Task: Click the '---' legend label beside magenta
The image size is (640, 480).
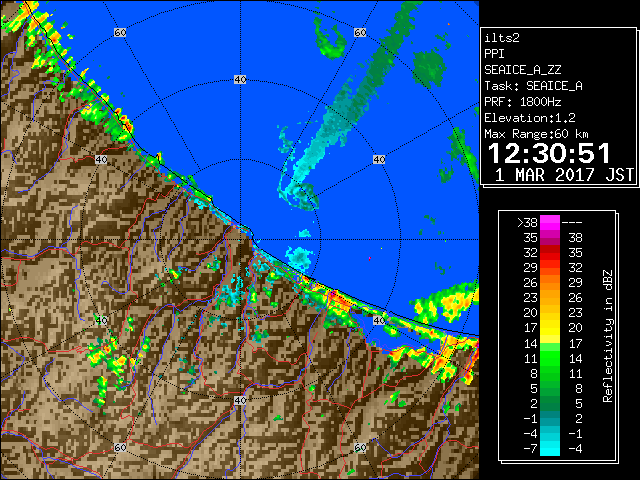Action: 572,222
